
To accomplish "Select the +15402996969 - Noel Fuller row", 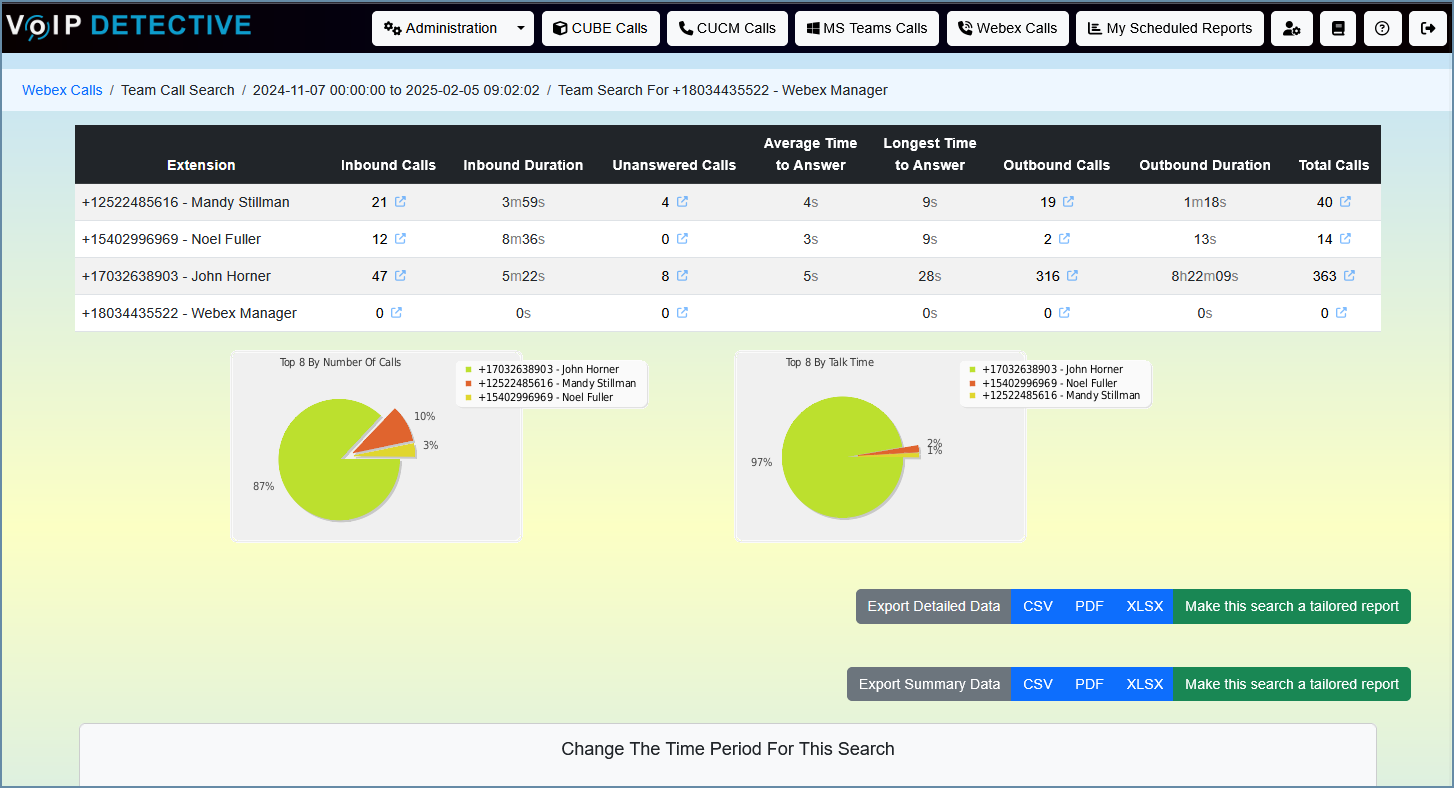I will click(x=728, y=239).
